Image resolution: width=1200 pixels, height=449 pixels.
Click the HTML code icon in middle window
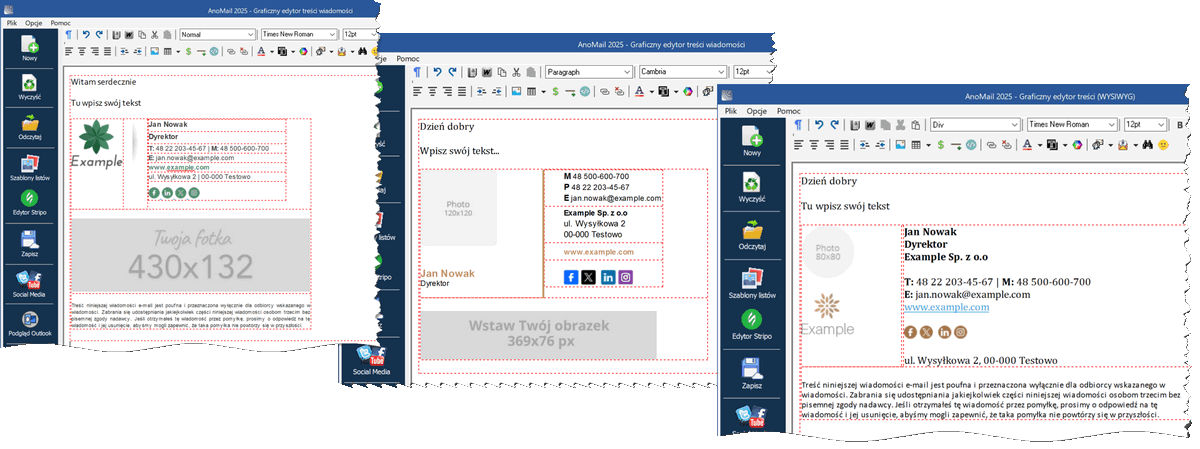point(584,91)
